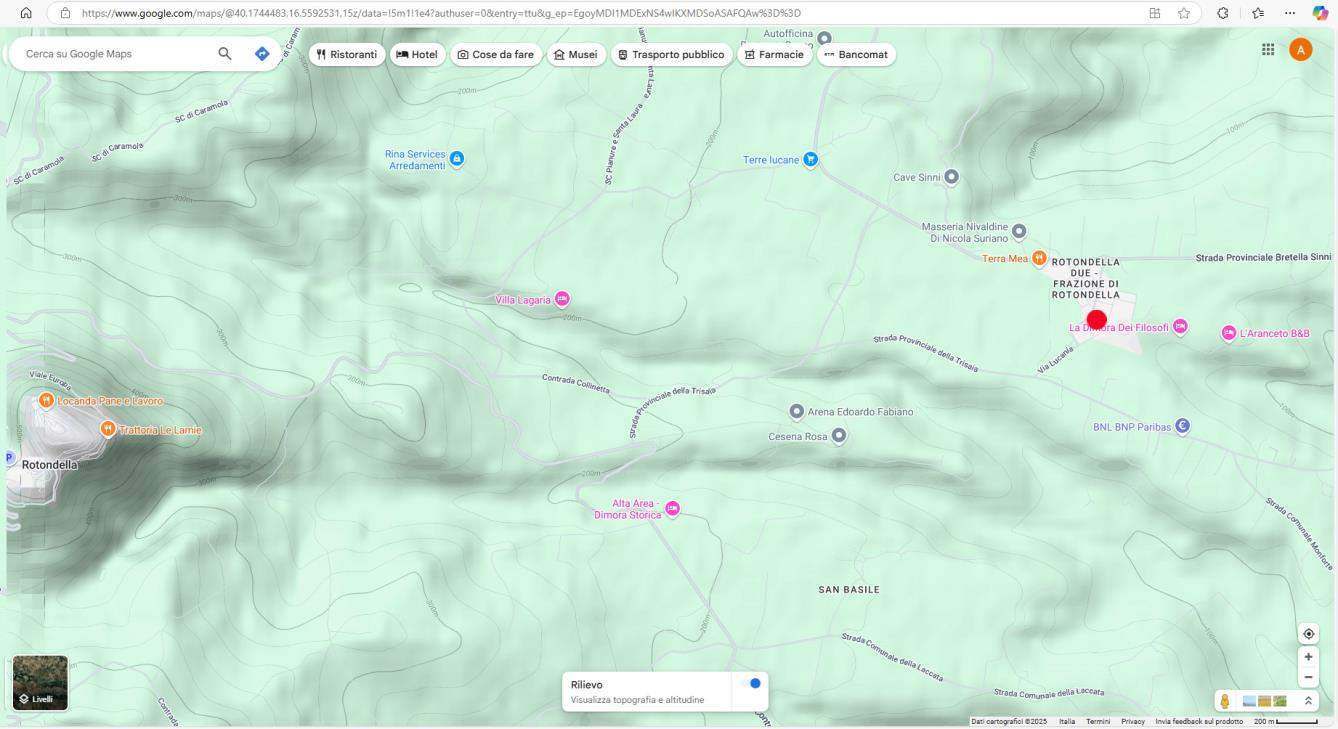This screenshot has width=1338, height=729.
Task: Open the Google apps grid
Action: click(x=1267, y=50)
